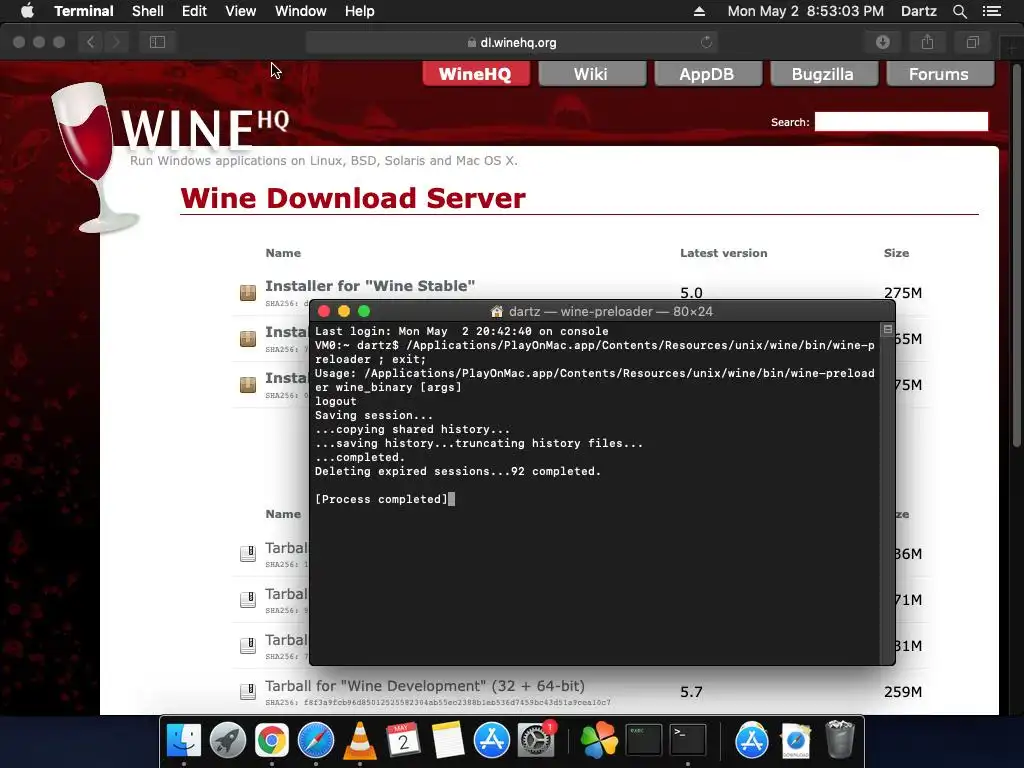Open the Terminal application menu

pos(84,11)
